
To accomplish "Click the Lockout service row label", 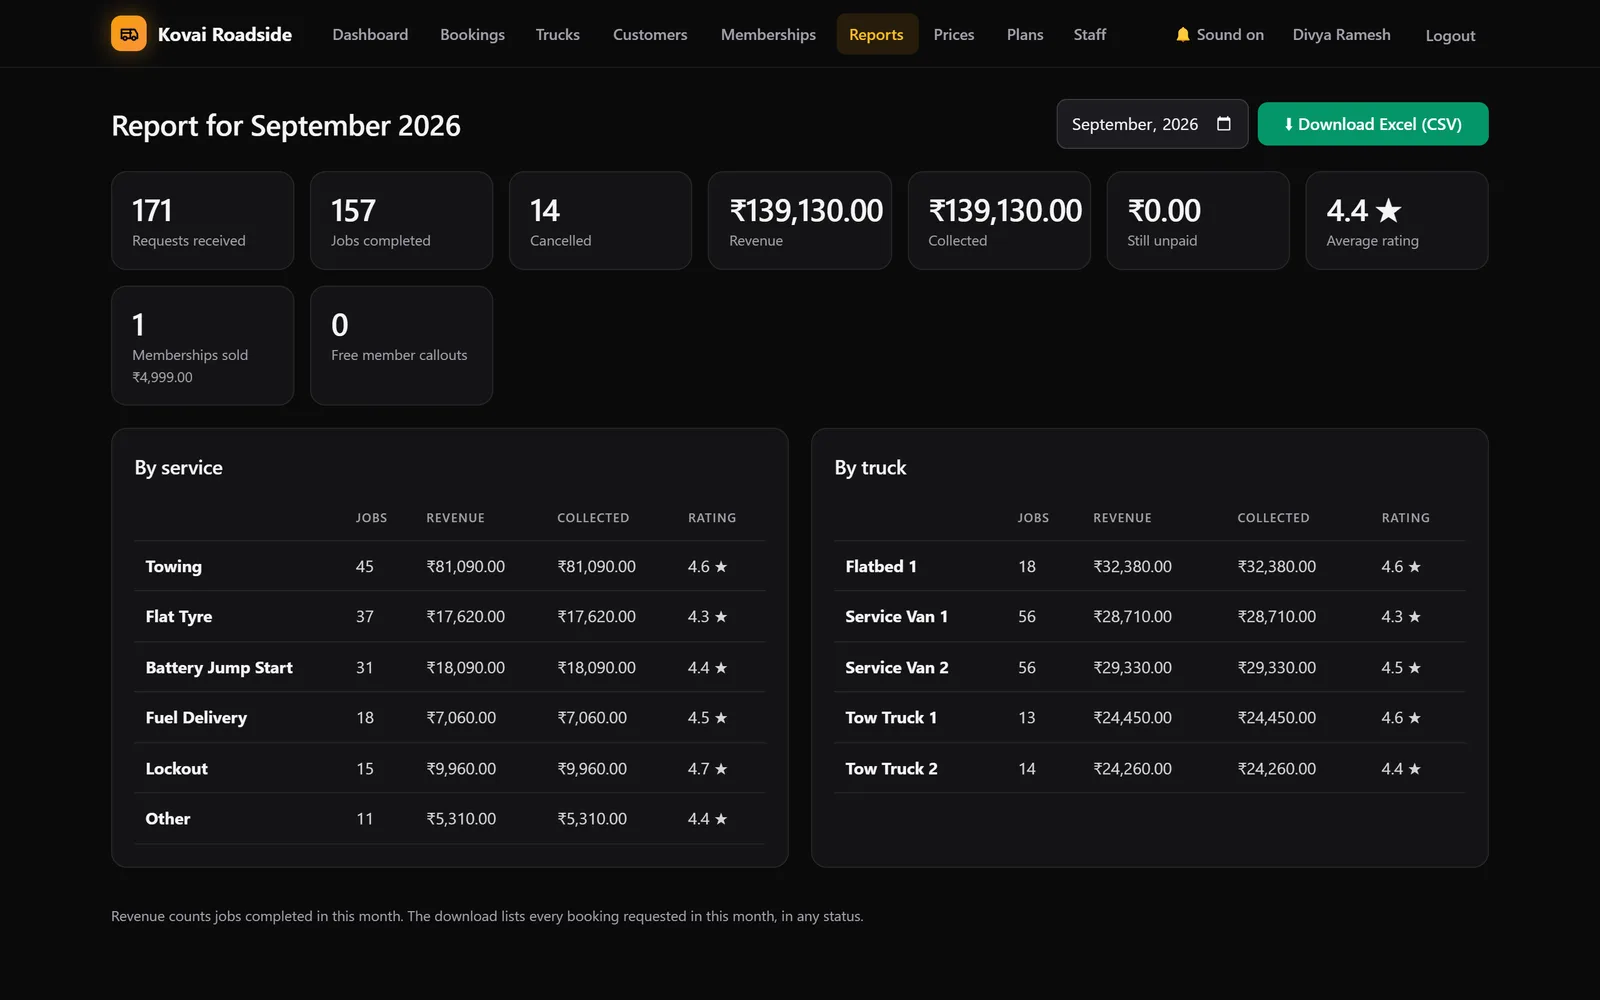I will (x=176, y=768).
